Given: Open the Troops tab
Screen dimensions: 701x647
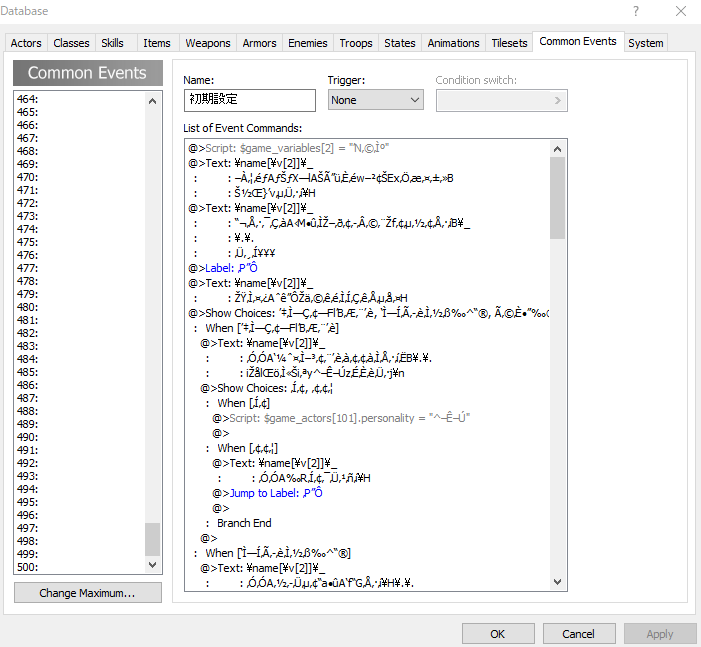Looking at the screenshot, I should click(x=356, y=43).
